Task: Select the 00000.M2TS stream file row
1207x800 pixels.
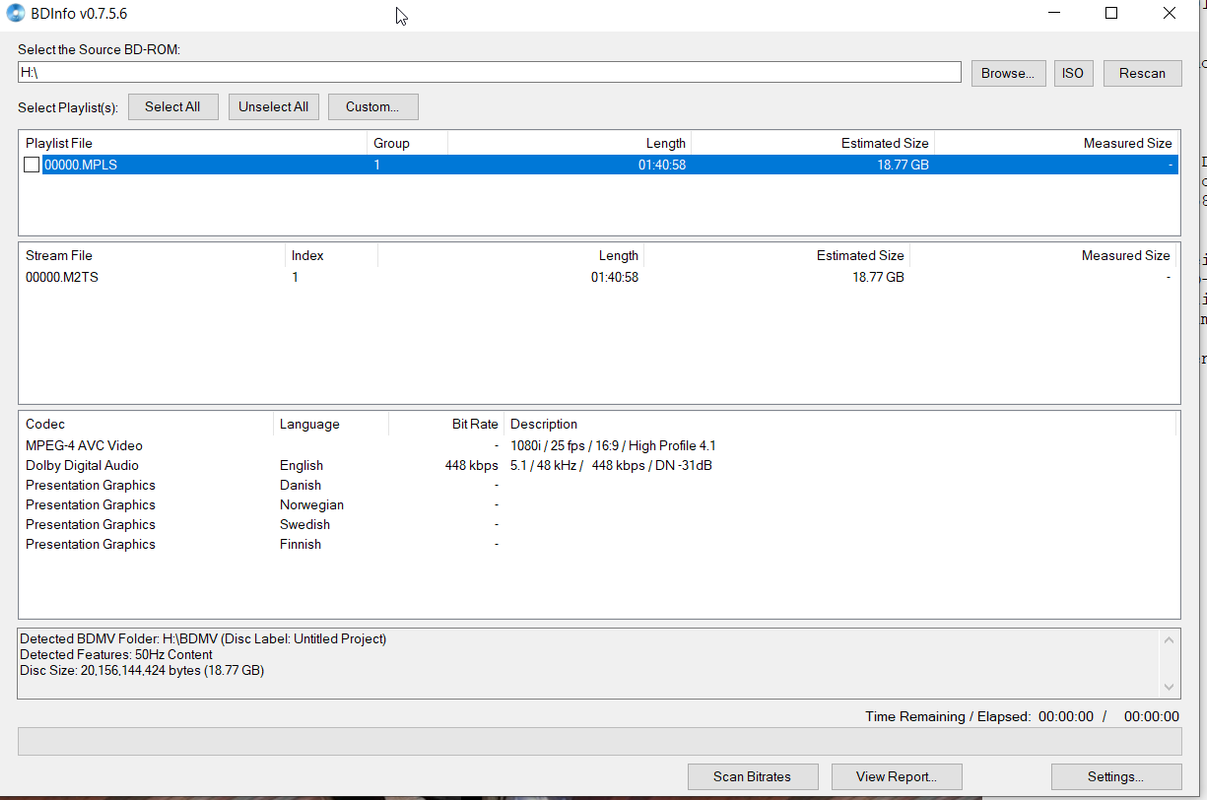Action: click(598, 277)
